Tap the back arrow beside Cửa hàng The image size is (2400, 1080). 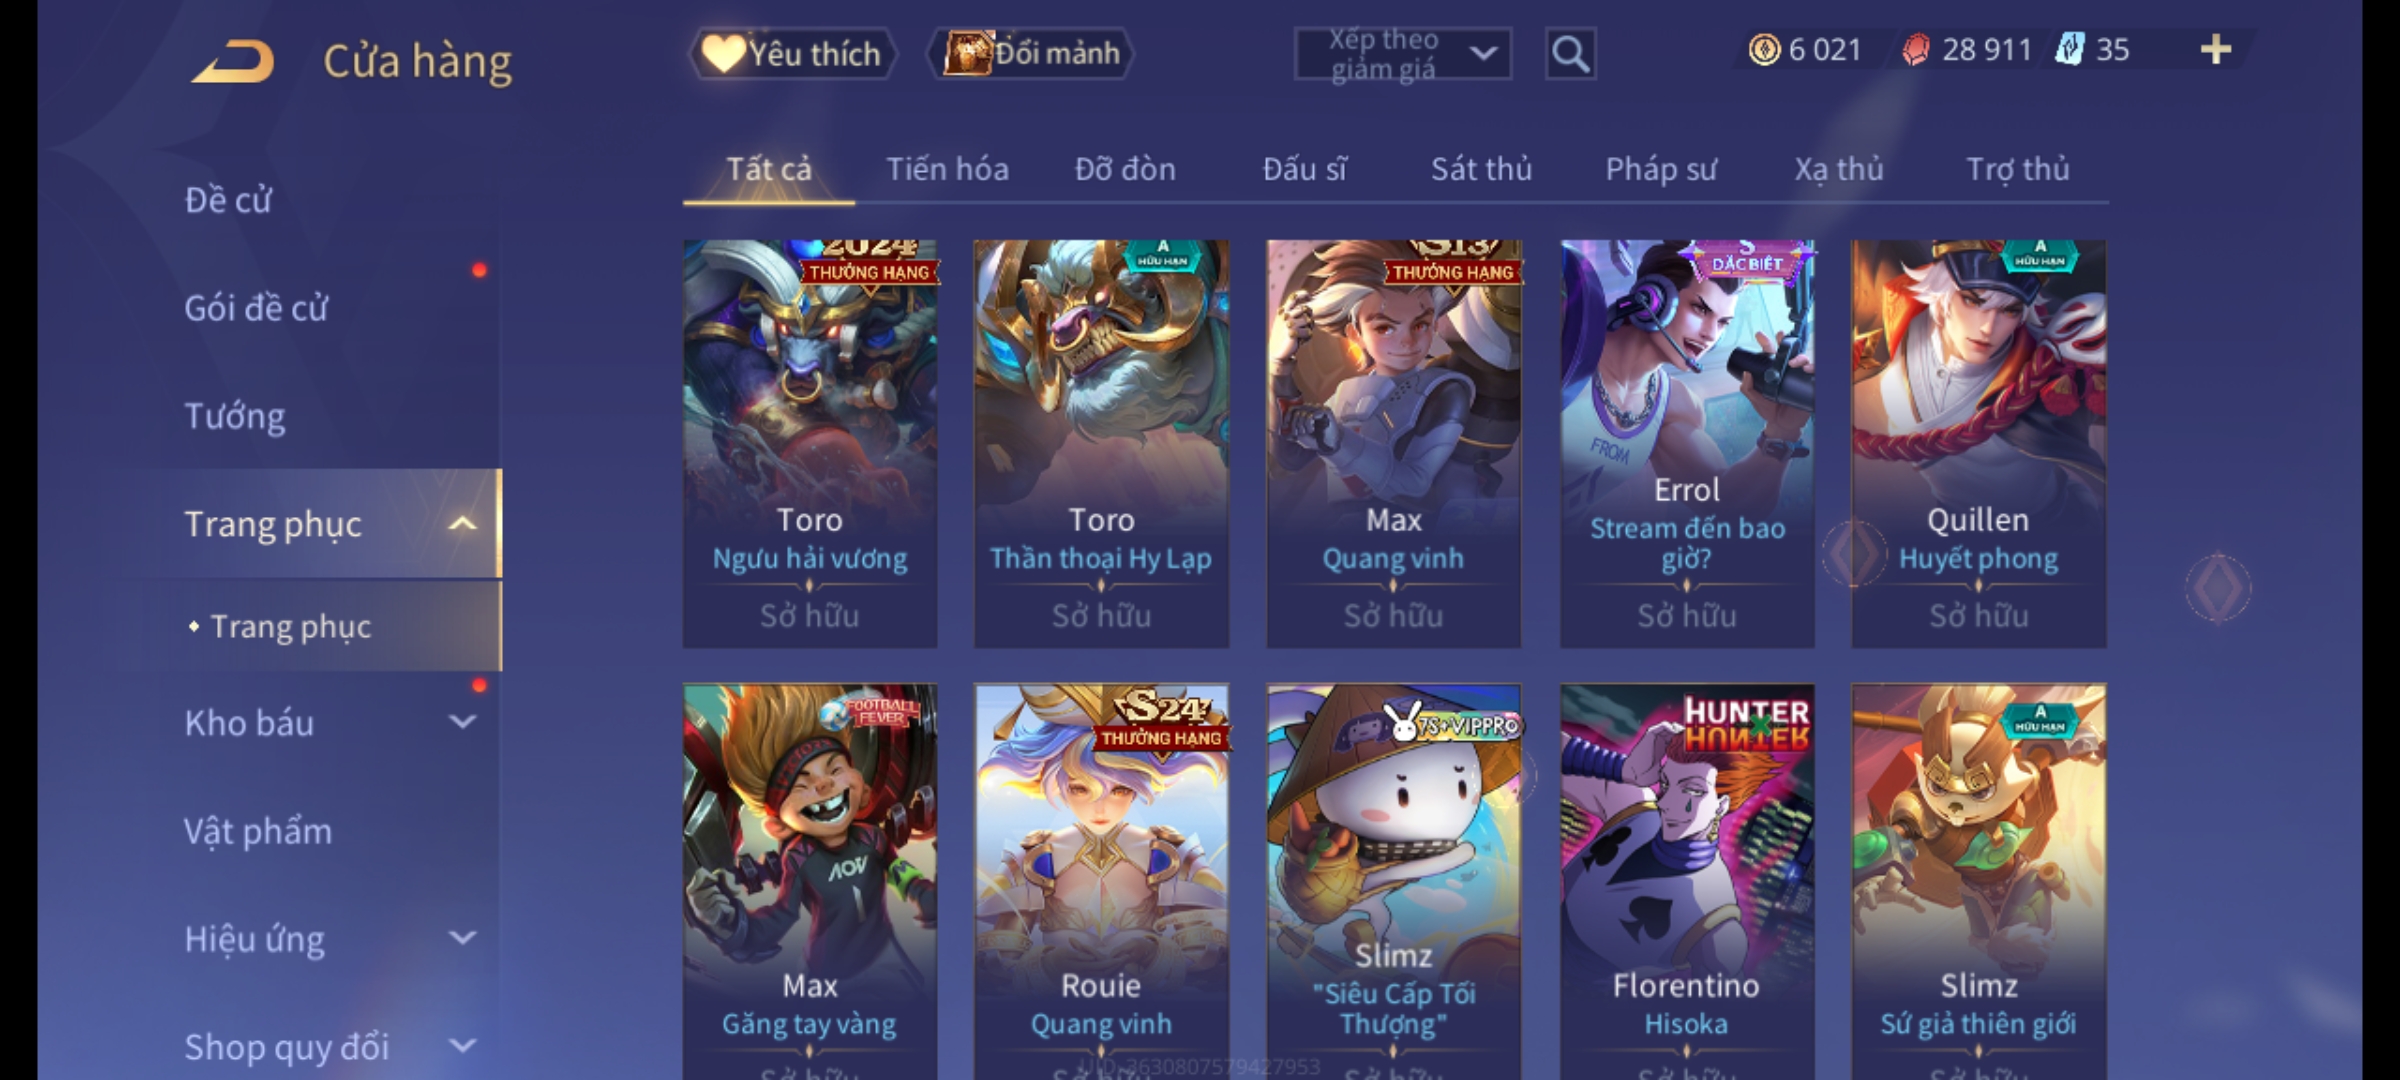[234, 61]
